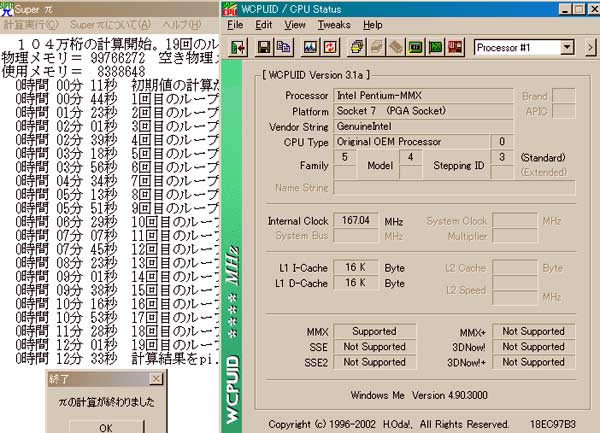
Task: Open the 計算実行(C) menu in Super π
Action: click(31, 25)
